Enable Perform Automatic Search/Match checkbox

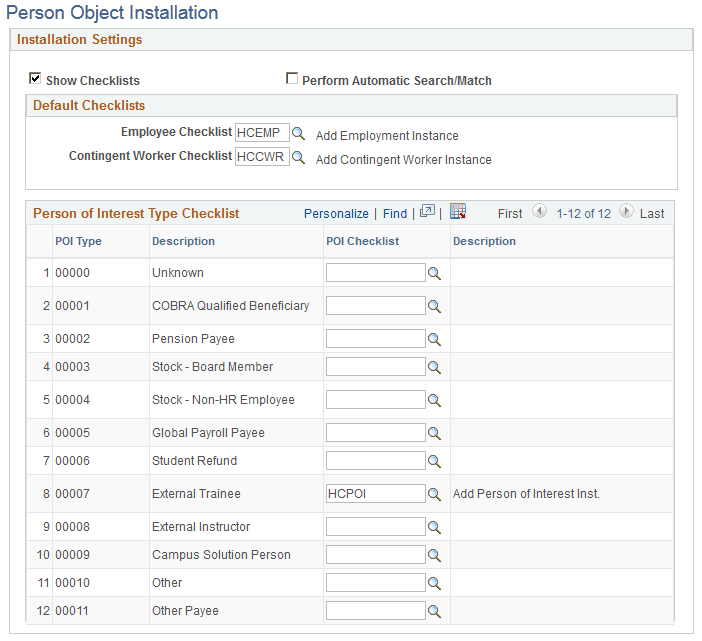tap(292, 78)
